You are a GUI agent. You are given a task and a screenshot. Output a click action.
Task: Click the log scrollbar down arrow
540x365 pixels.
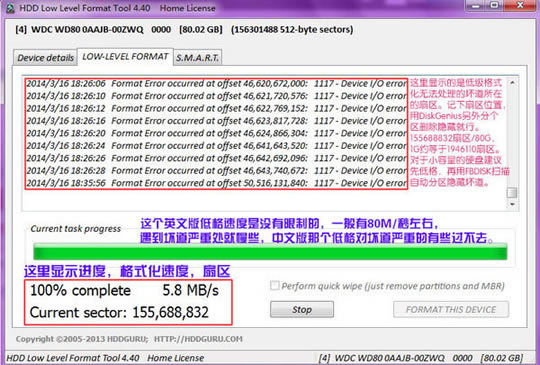[x=512, y=204]
